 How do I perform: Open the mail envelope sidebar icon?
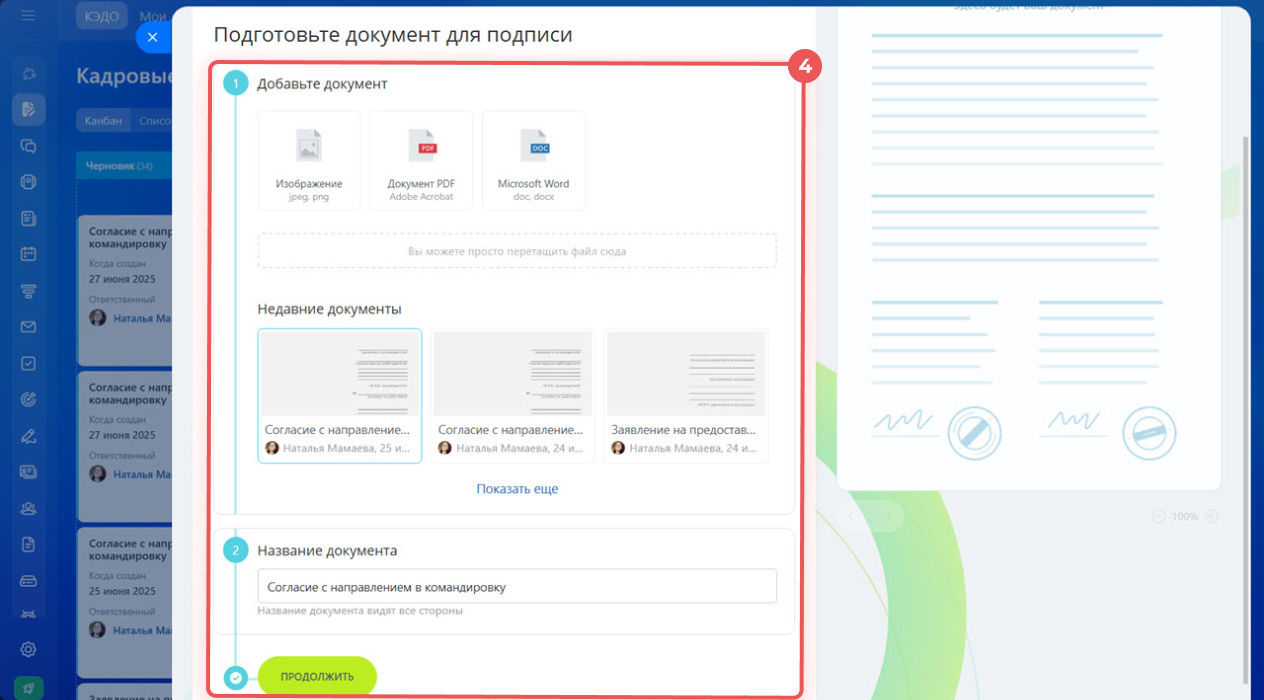28,327
